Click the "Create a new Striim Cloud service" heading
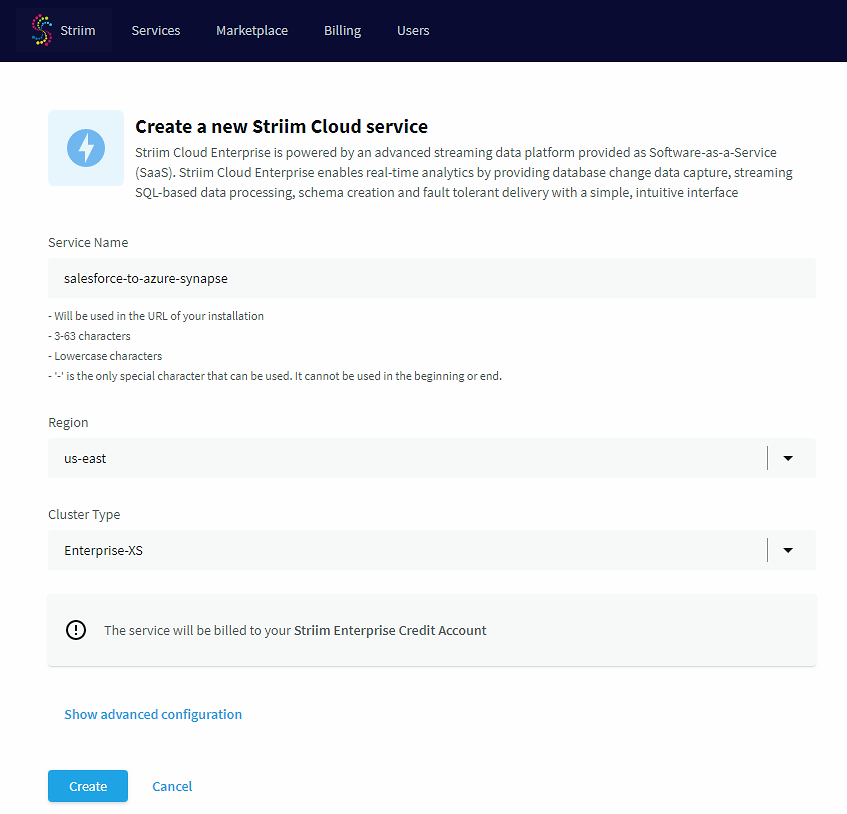Viewport: 847px width, 814px height. [x=281, y=126]
